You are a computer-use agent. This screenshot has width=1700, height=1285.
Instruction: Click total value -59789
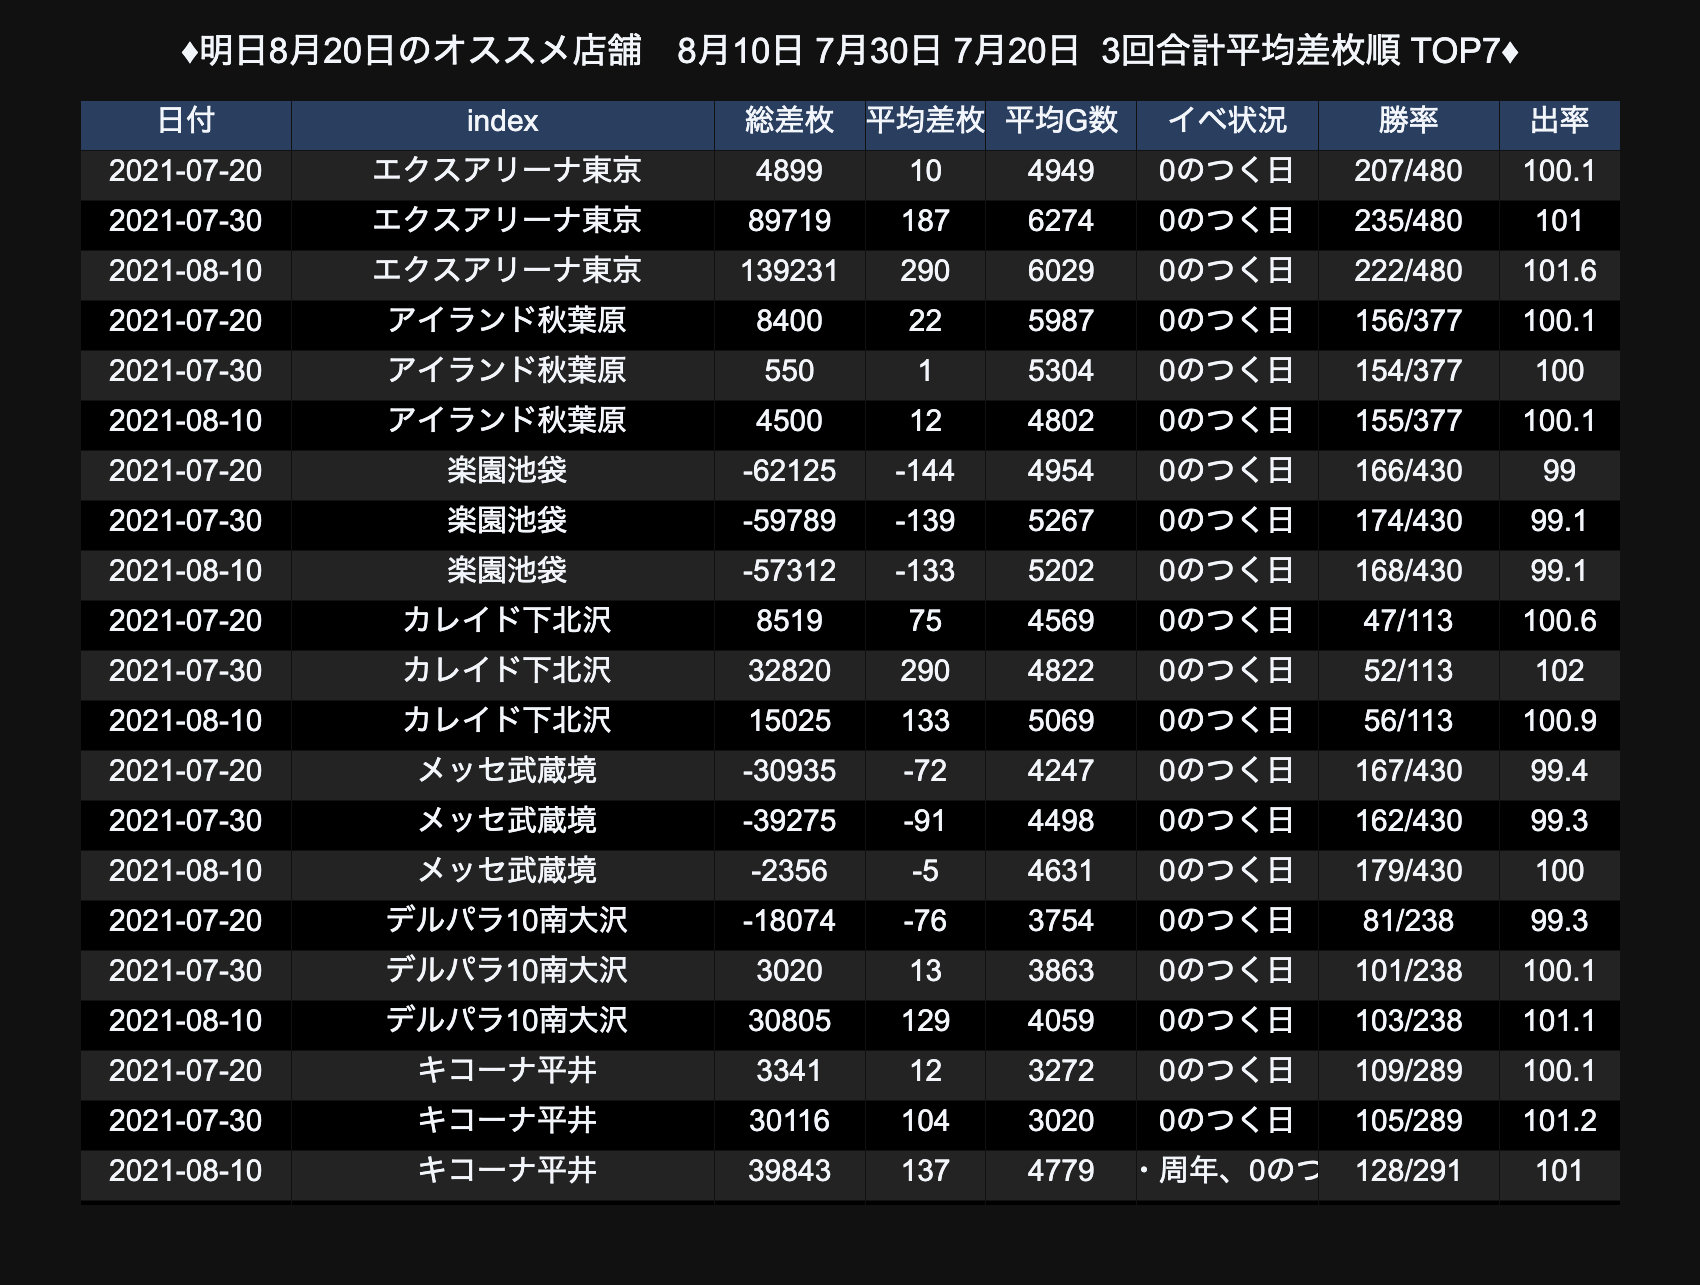789,521
